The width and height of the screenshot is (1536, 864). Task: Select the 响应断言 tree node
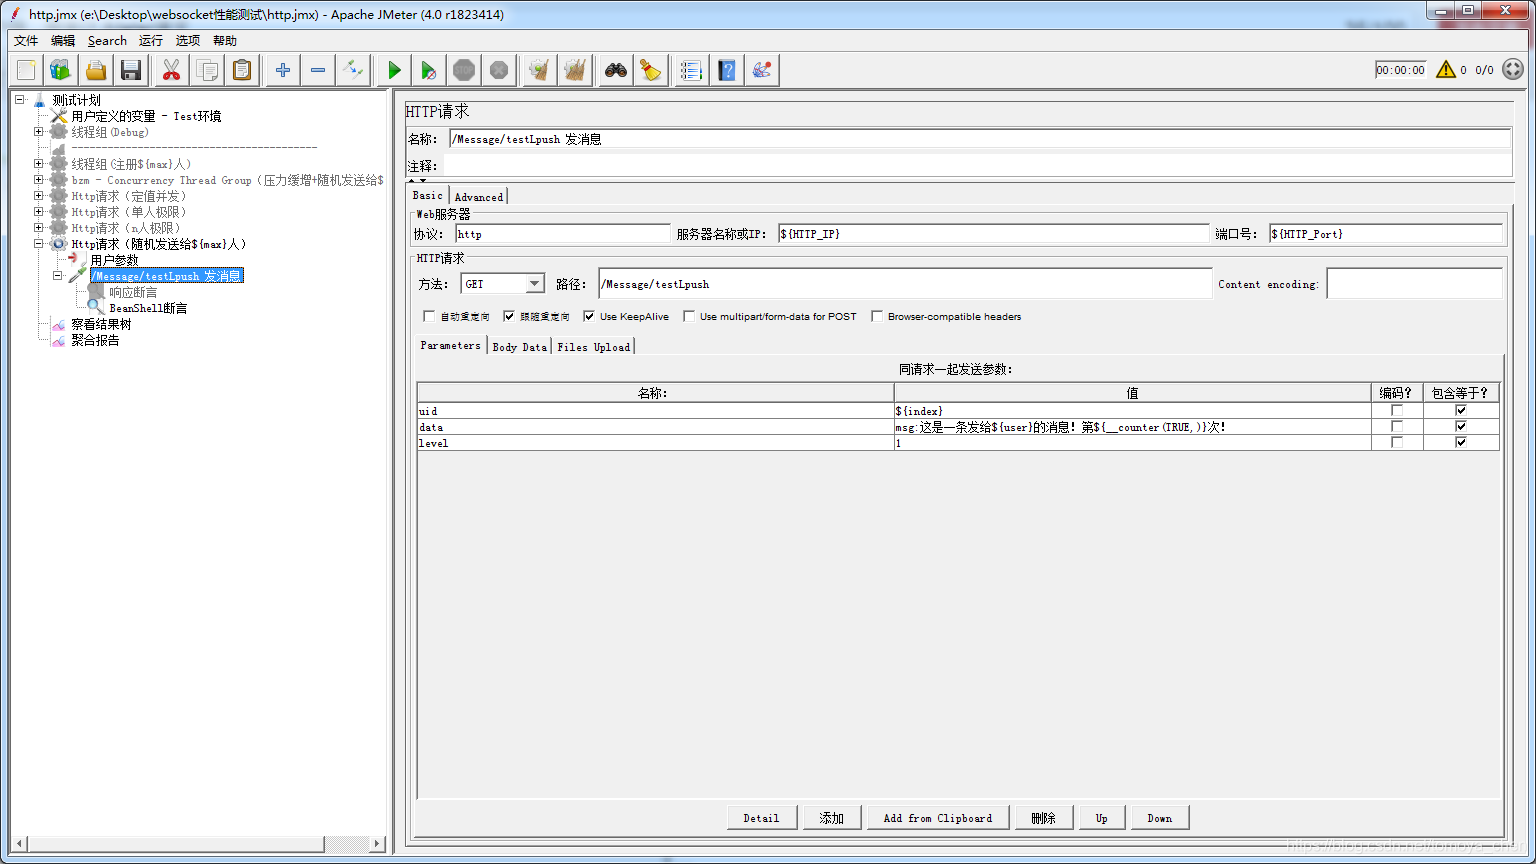[x=133, y=292]
